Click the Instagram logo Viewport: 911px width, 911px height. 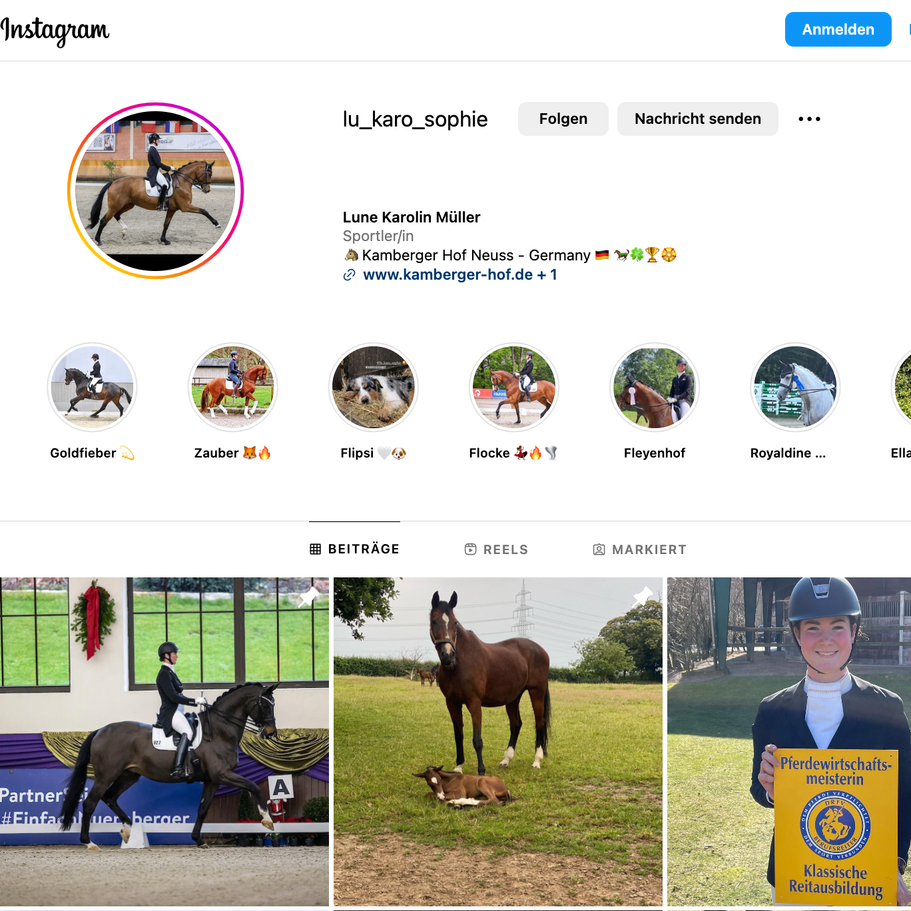click(x=55, y=31)
